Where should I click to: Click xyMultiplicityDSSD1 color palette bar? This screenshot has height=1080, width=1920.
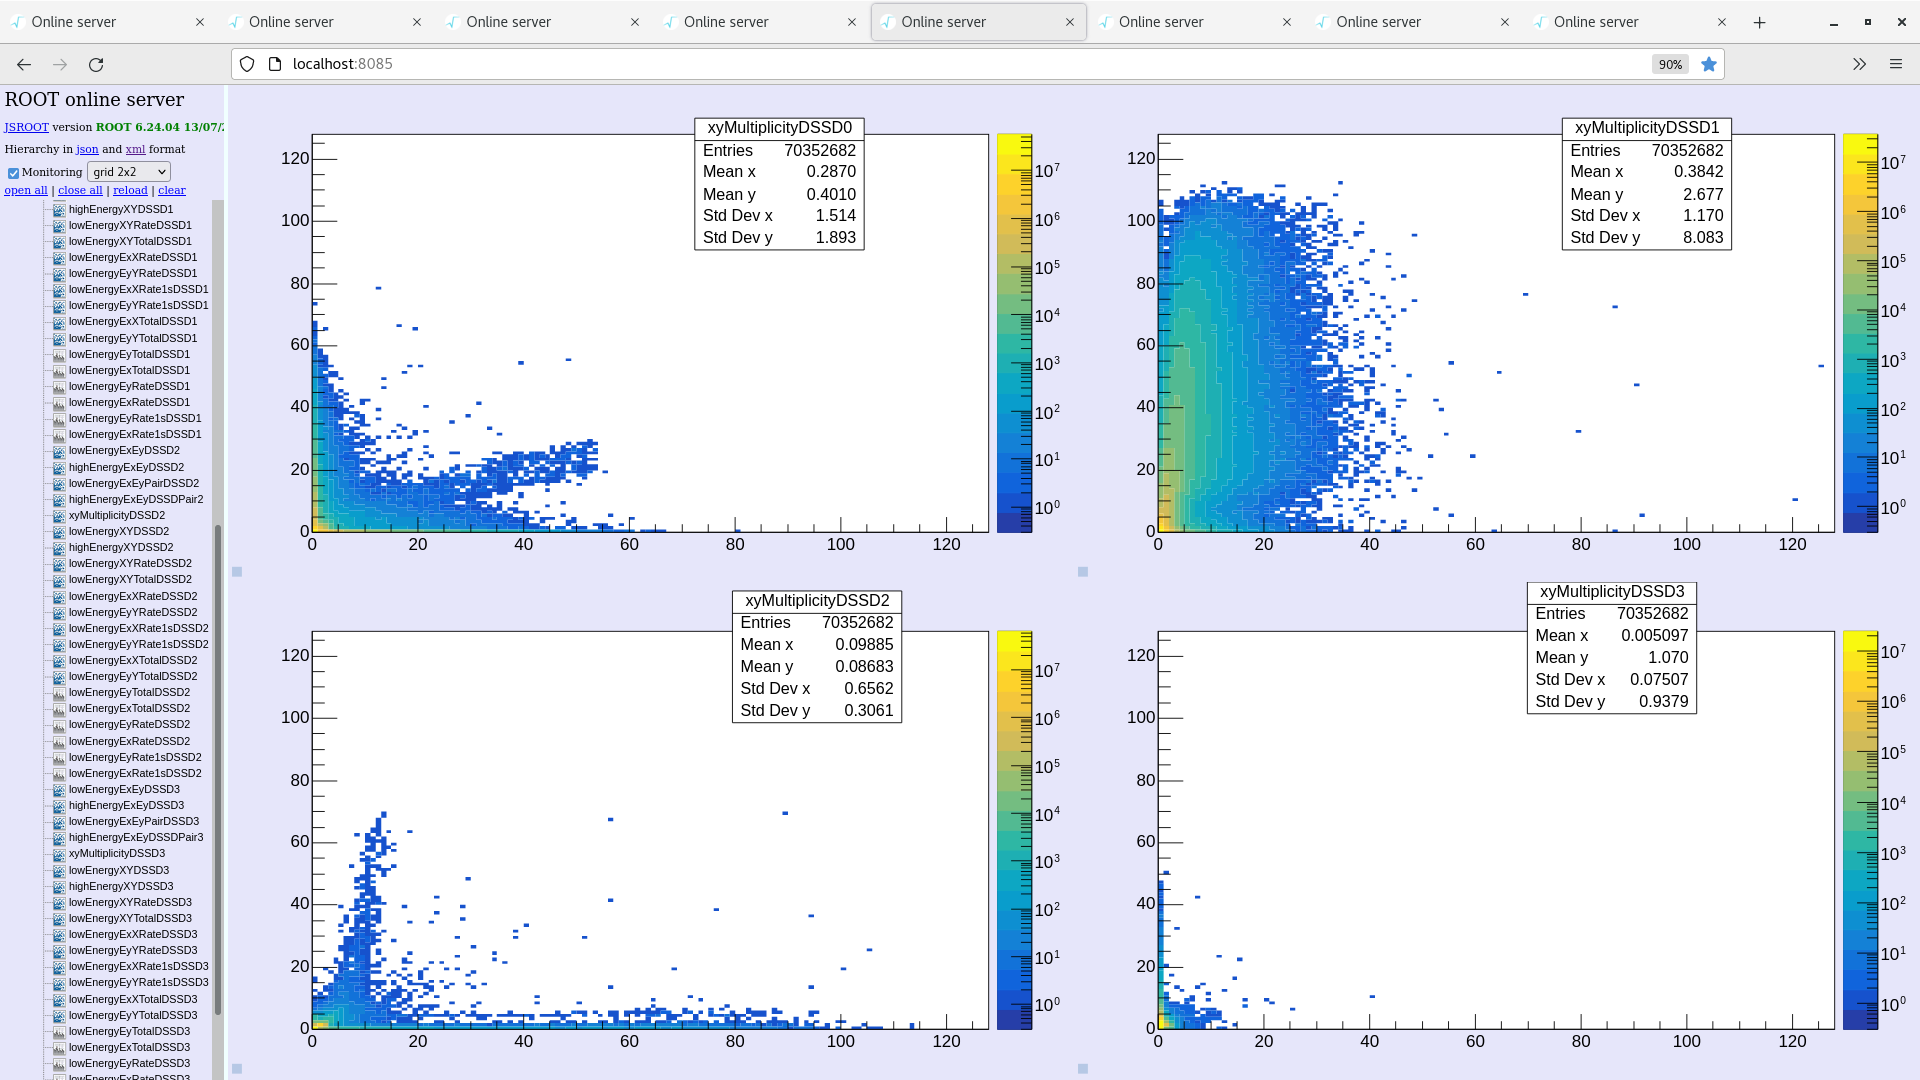(x=1860, y=333)
